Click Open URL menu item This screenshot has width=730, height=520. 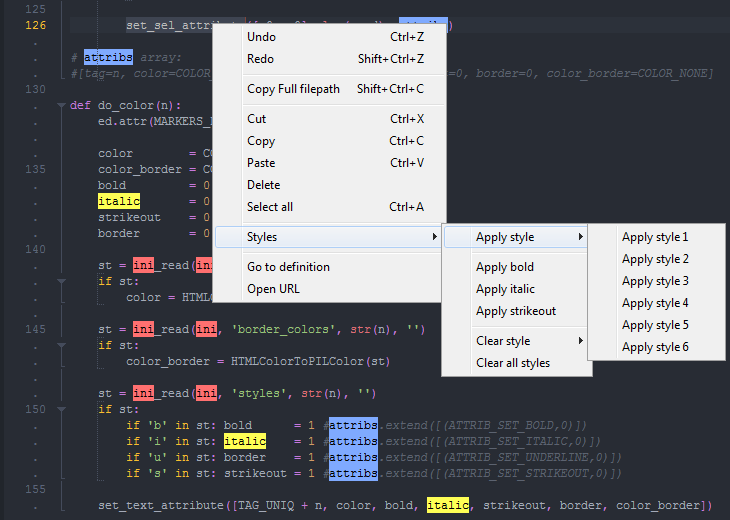pyautogui.click(x=273, y=289)
